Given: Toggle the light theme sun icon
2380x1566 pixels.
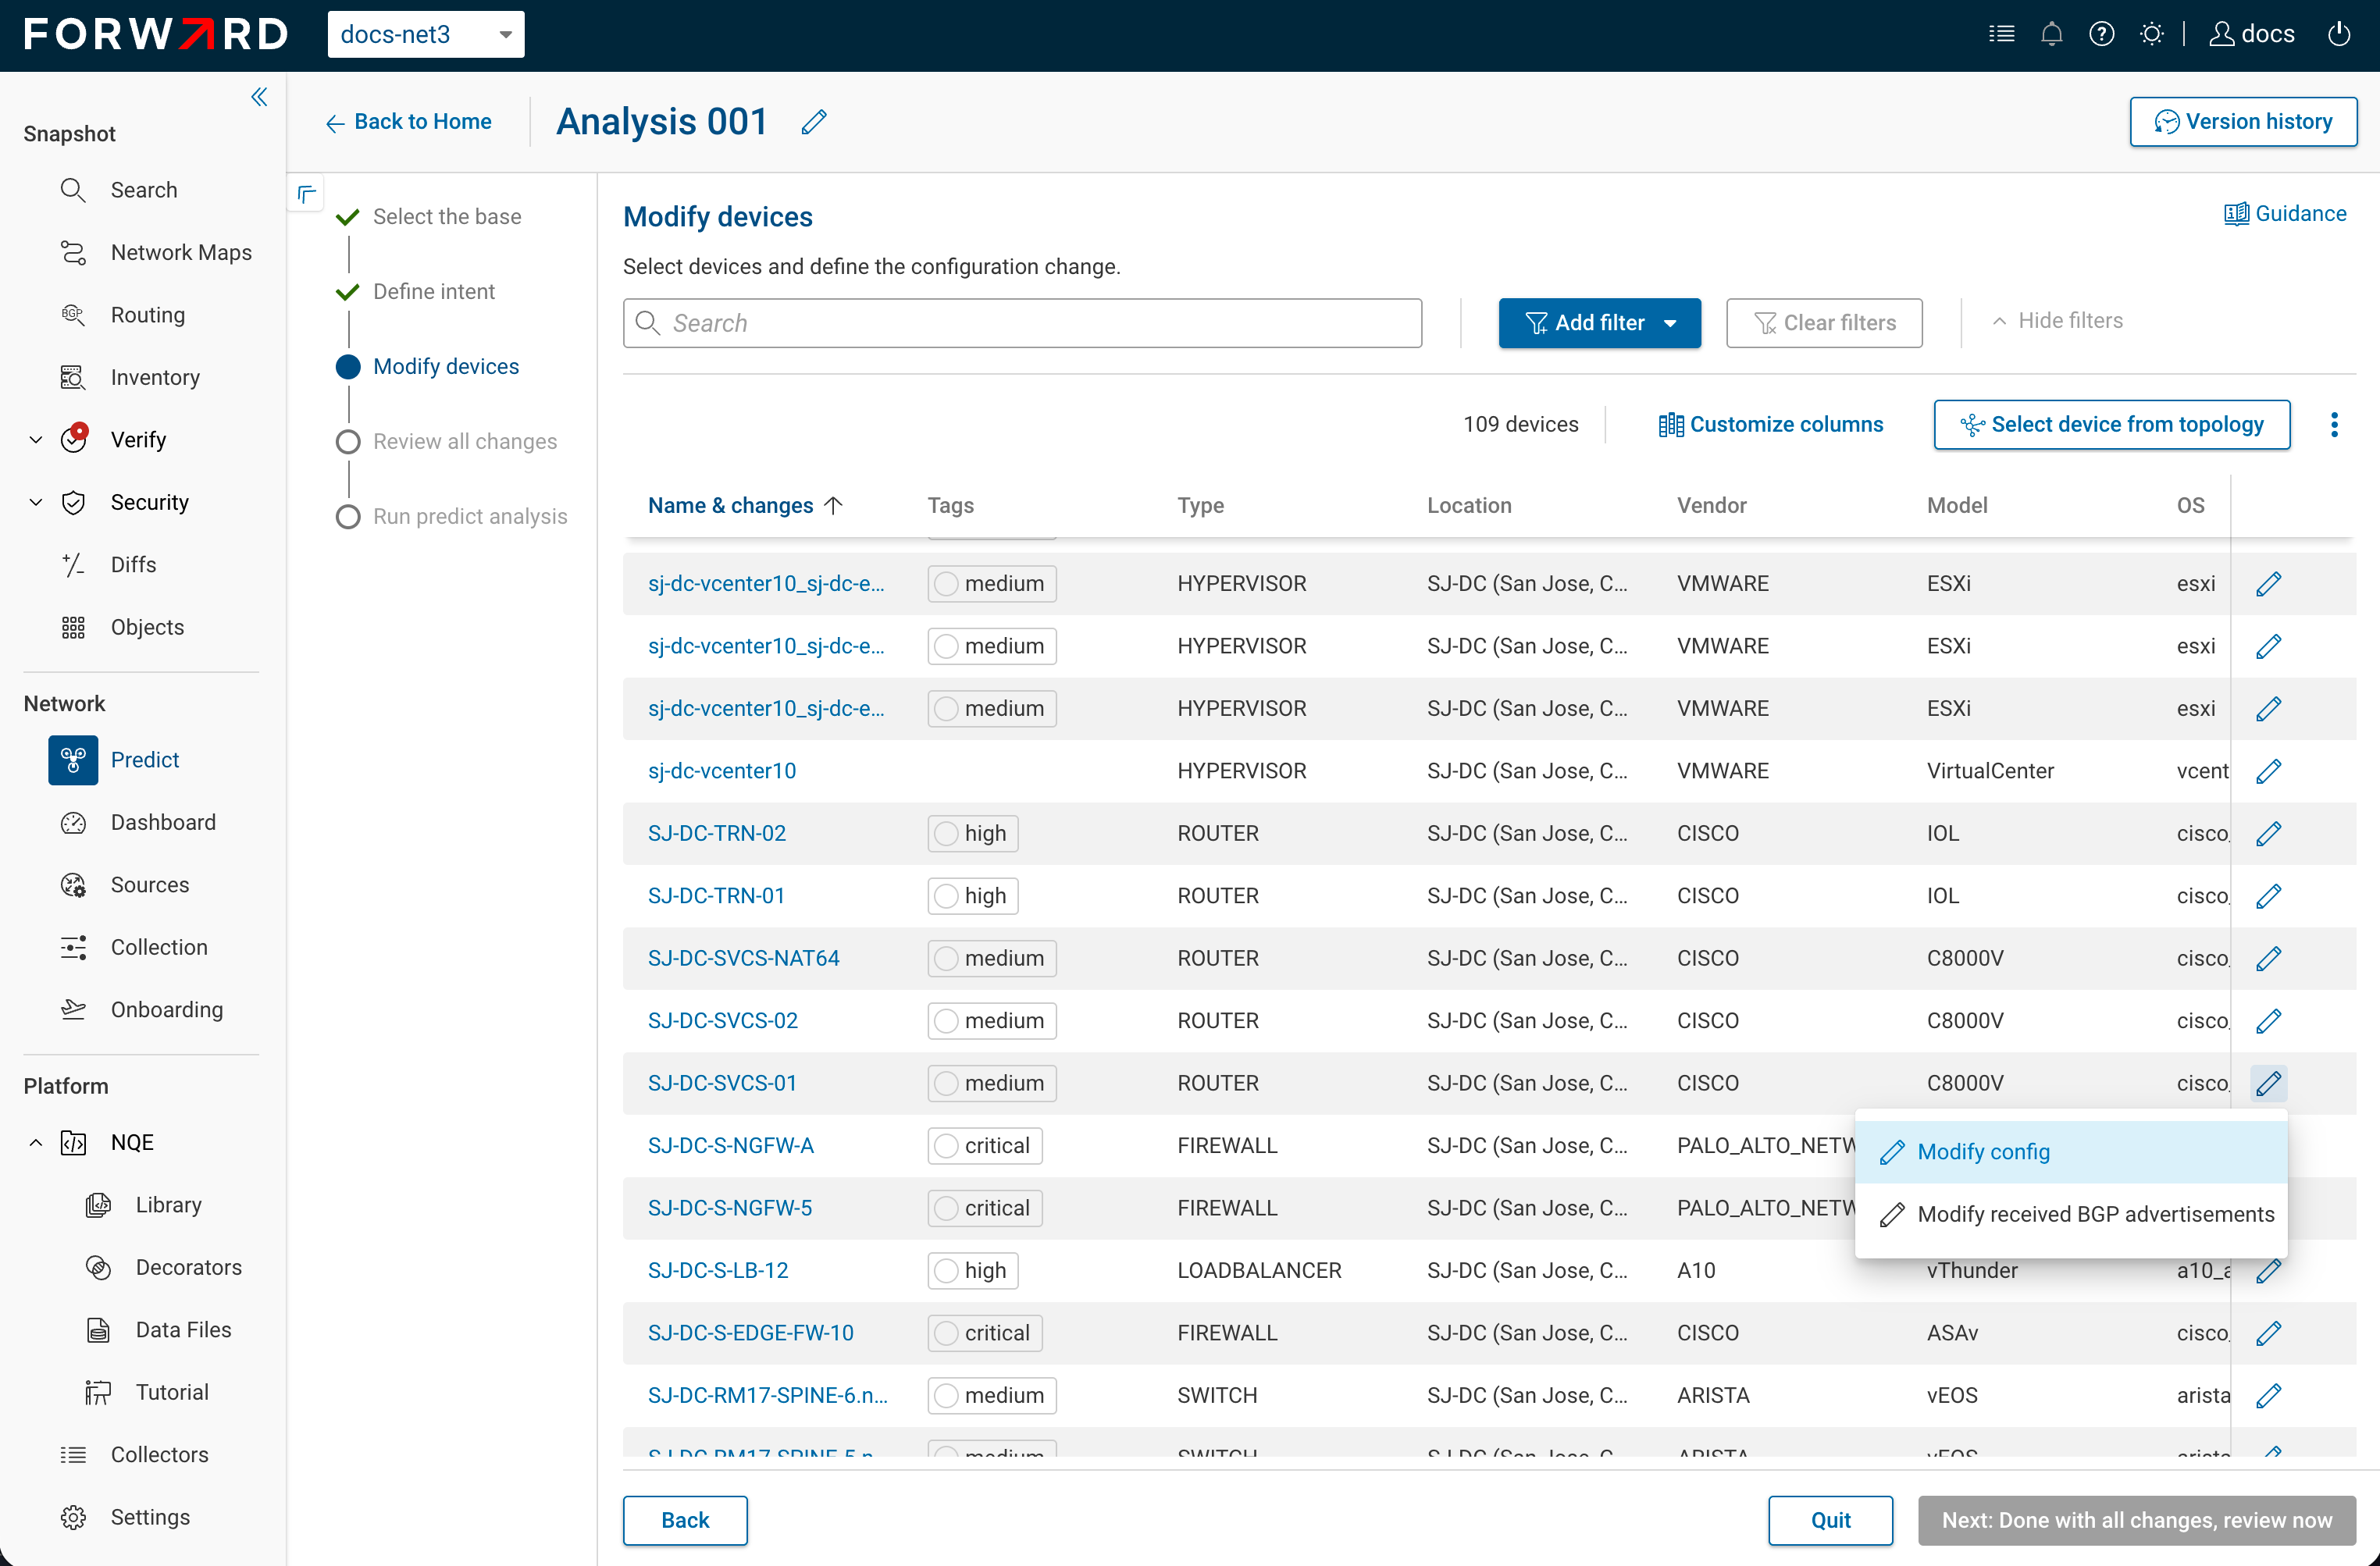Looking at the screenshot, I should pos(2151,34).
